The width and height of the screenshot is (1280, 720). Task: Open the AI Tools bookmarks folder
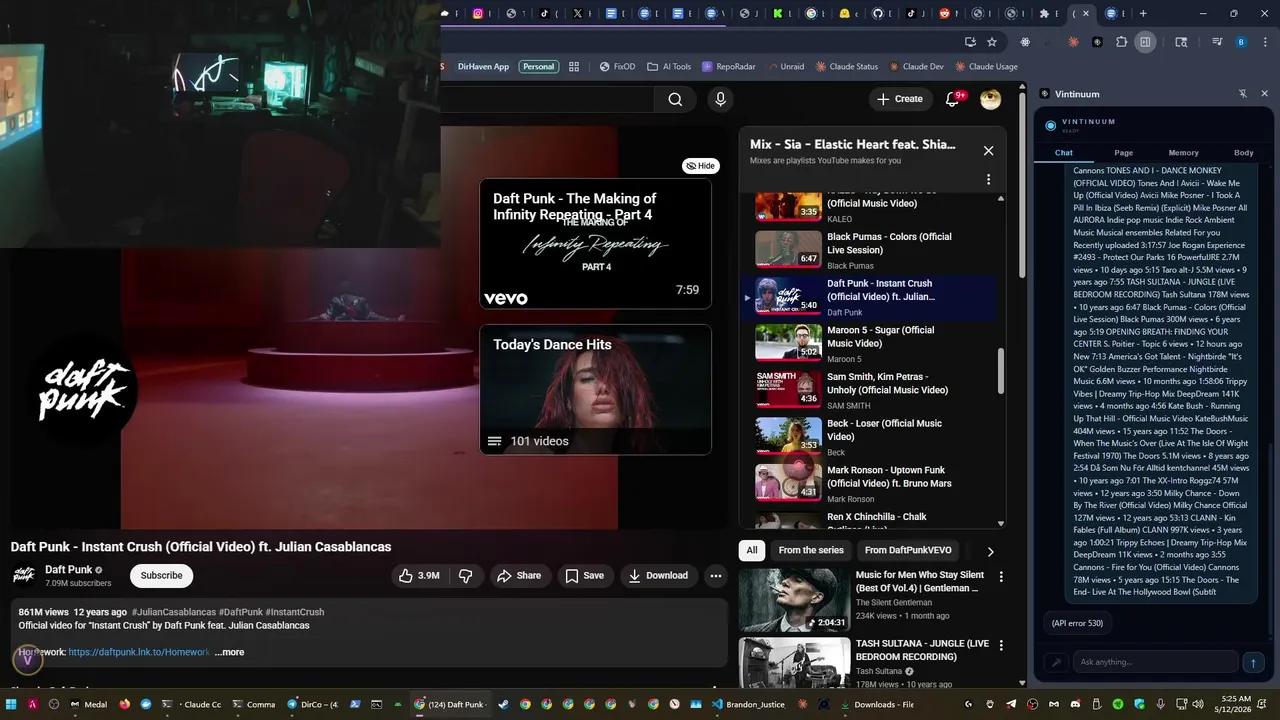[669, 67]
